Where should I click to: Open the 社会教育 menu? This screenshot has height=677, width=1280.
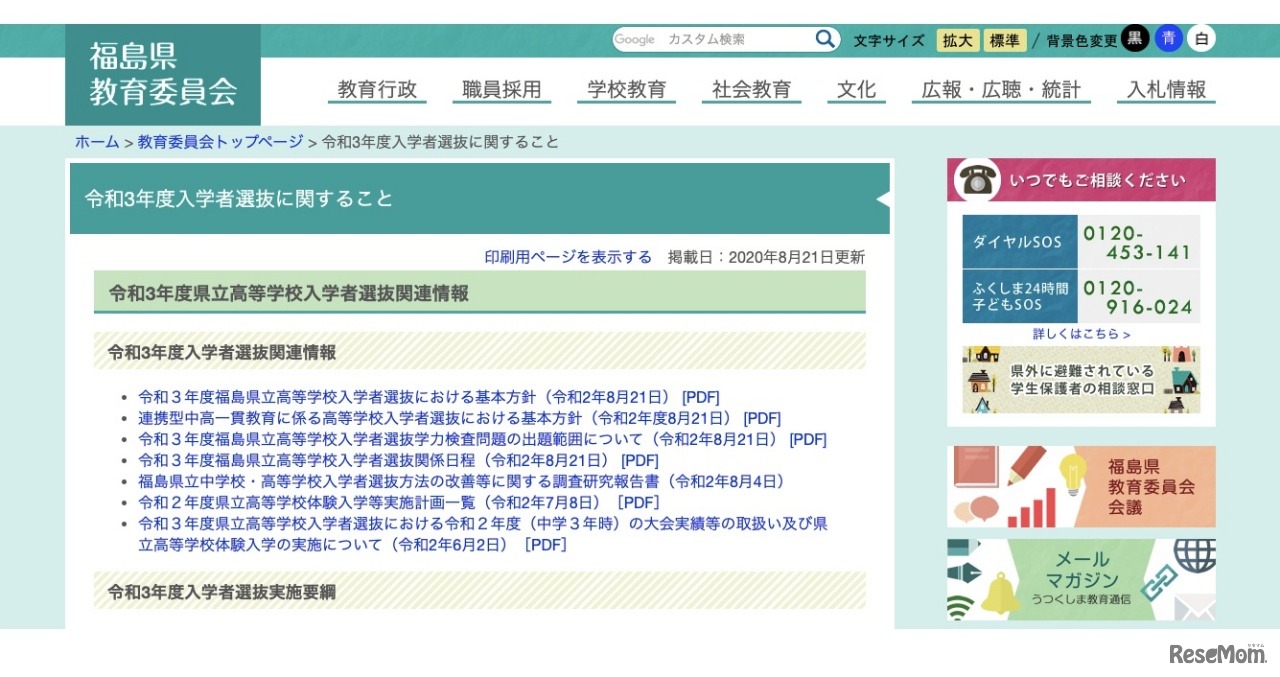pyautogui.click(x=751, y=90)
